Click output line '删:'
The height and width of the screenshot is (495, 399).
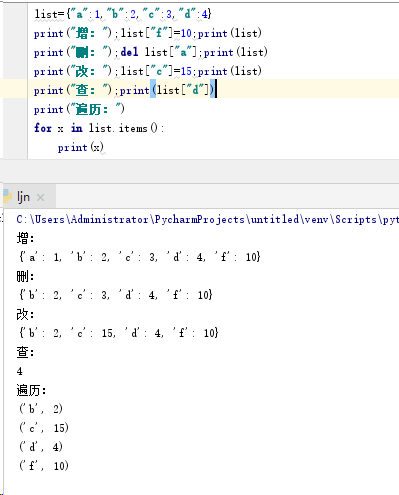coord(25,276)
